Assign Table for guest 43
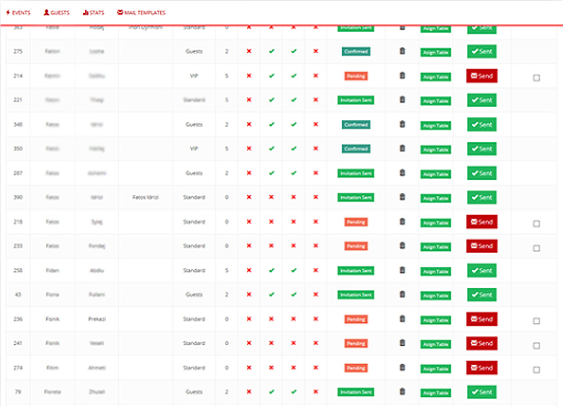The image size is (563, 407). [x=436, y=296]
